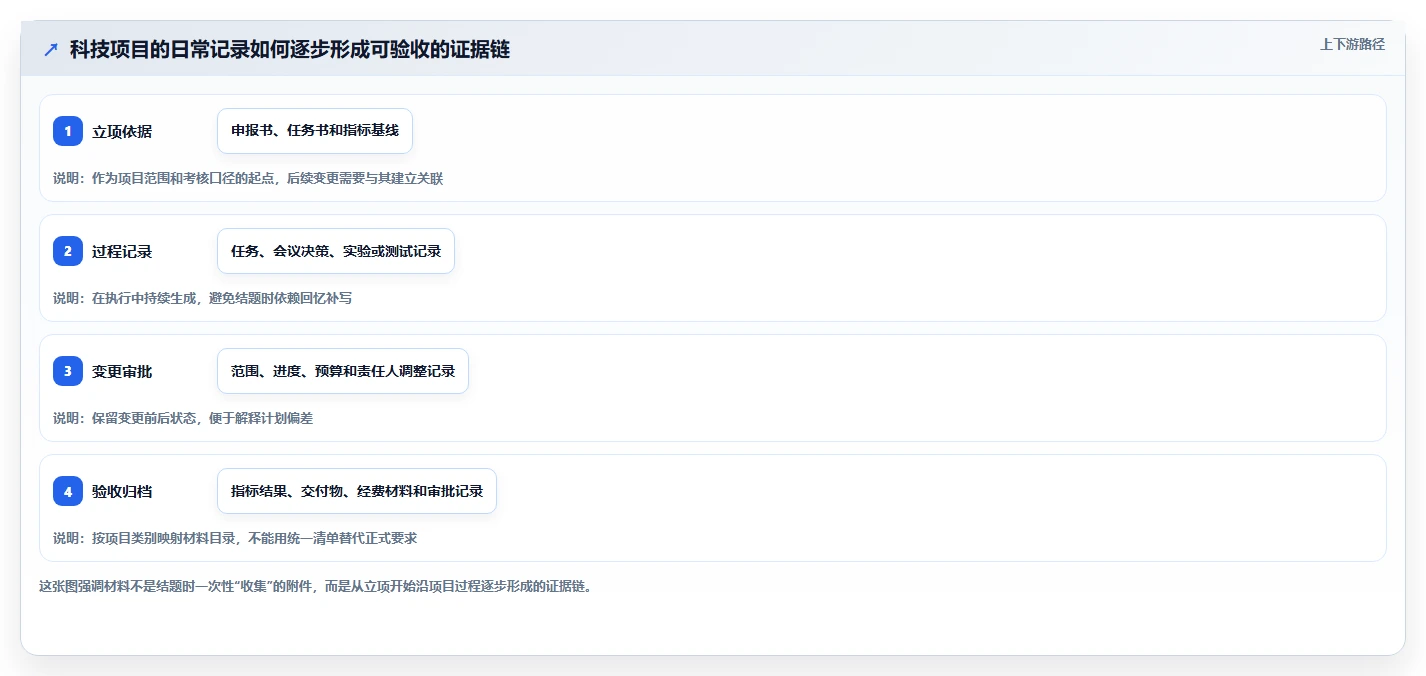Click the 过程记录 step title
1426x676 pixels.
122,251
